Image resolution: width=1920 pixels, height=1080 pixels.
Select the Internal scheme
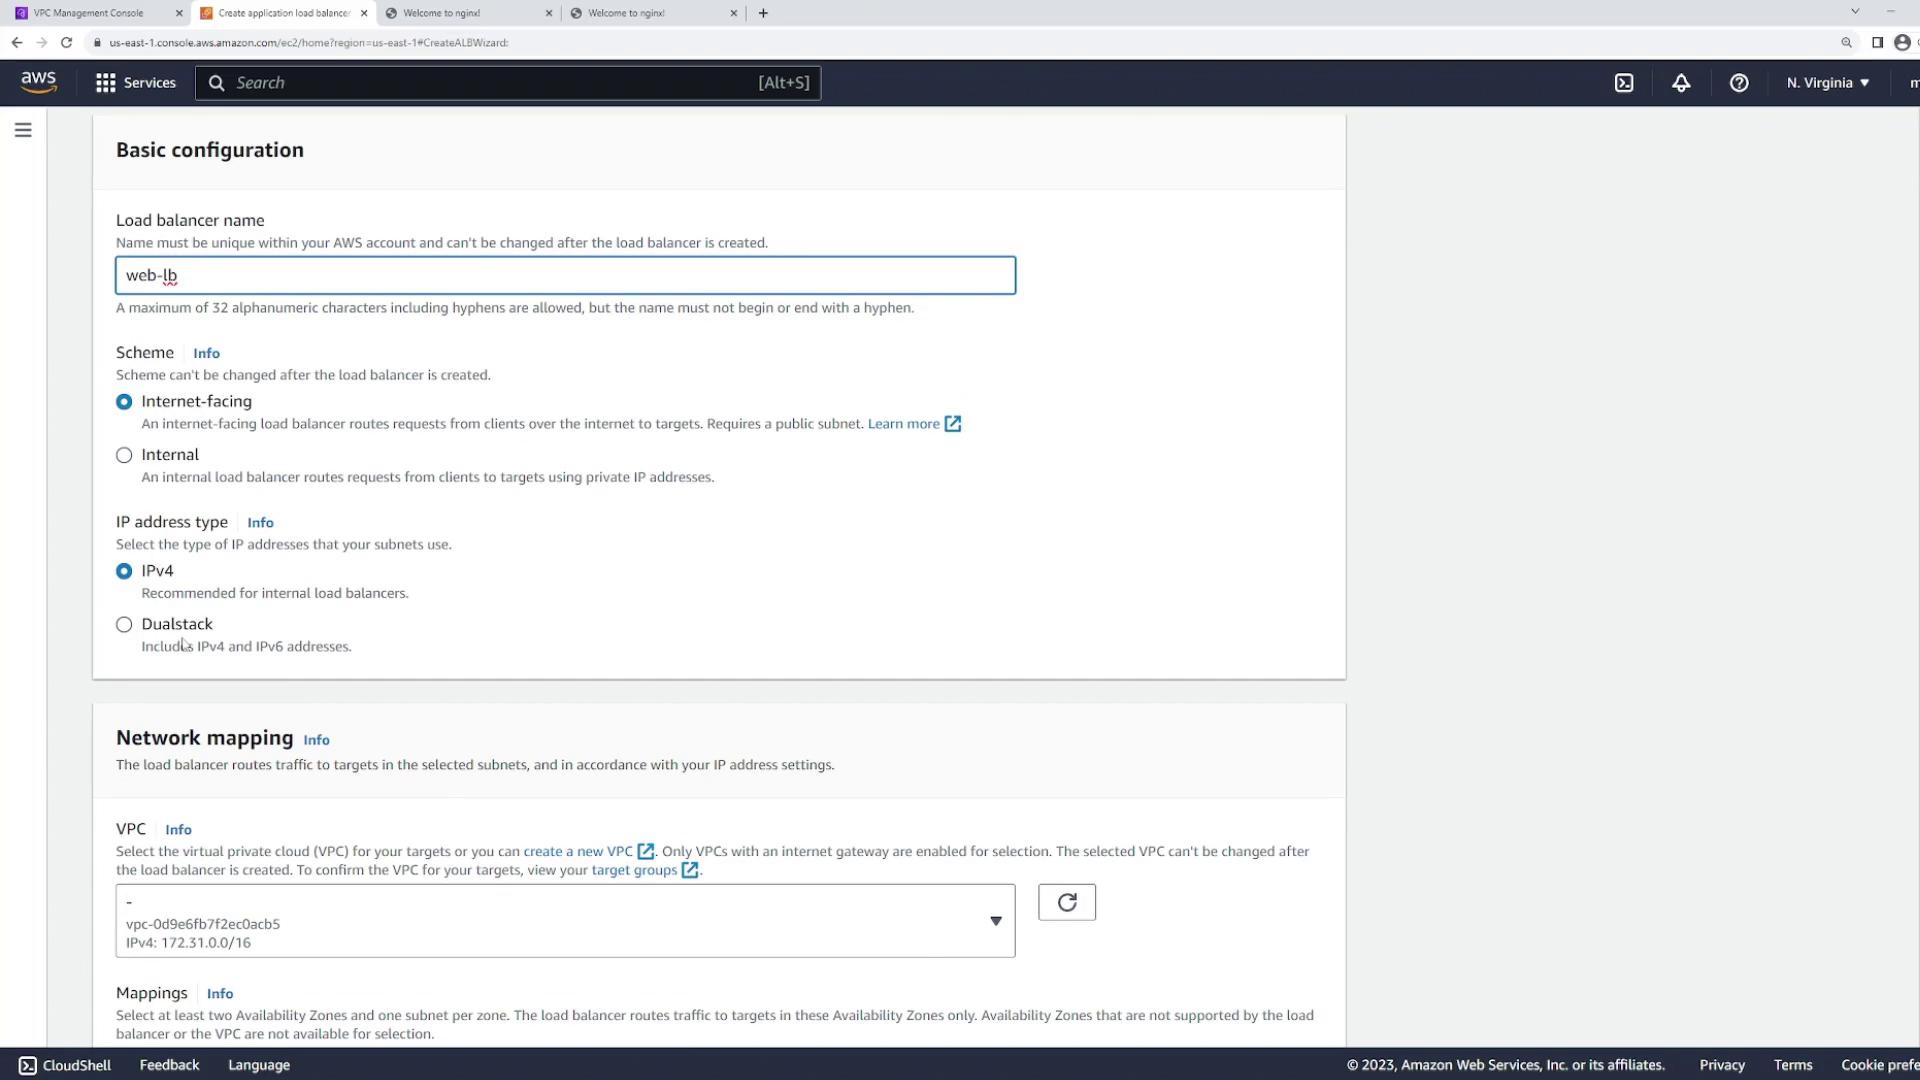point(124,455)
